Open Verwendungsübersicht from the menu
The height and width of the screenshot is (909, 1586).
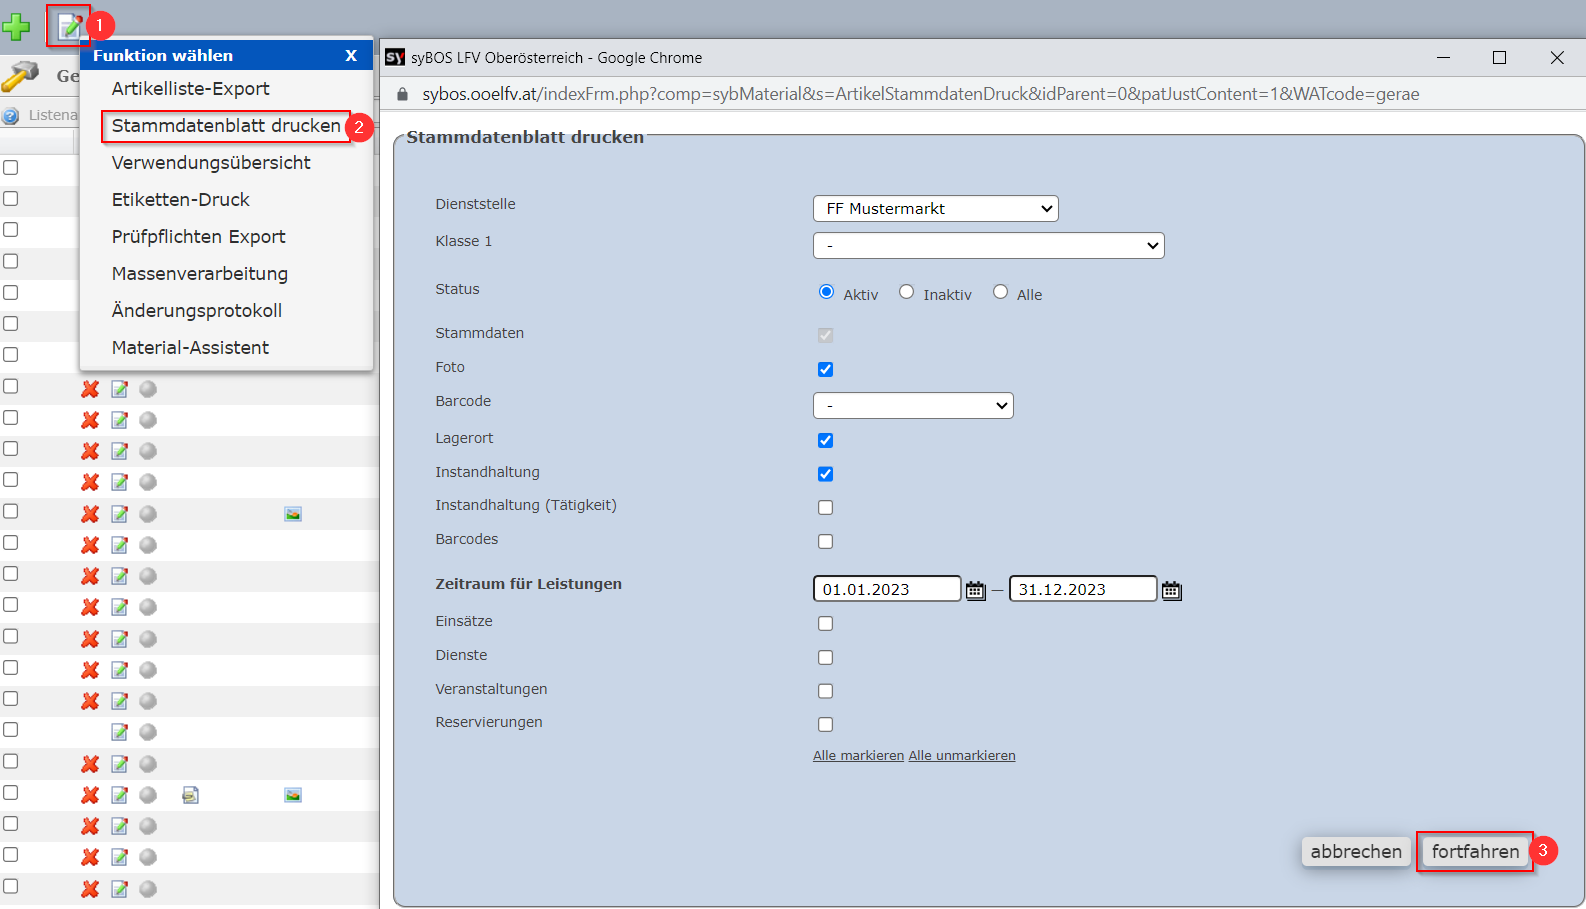pyautogui.click(x=211, y=163)
